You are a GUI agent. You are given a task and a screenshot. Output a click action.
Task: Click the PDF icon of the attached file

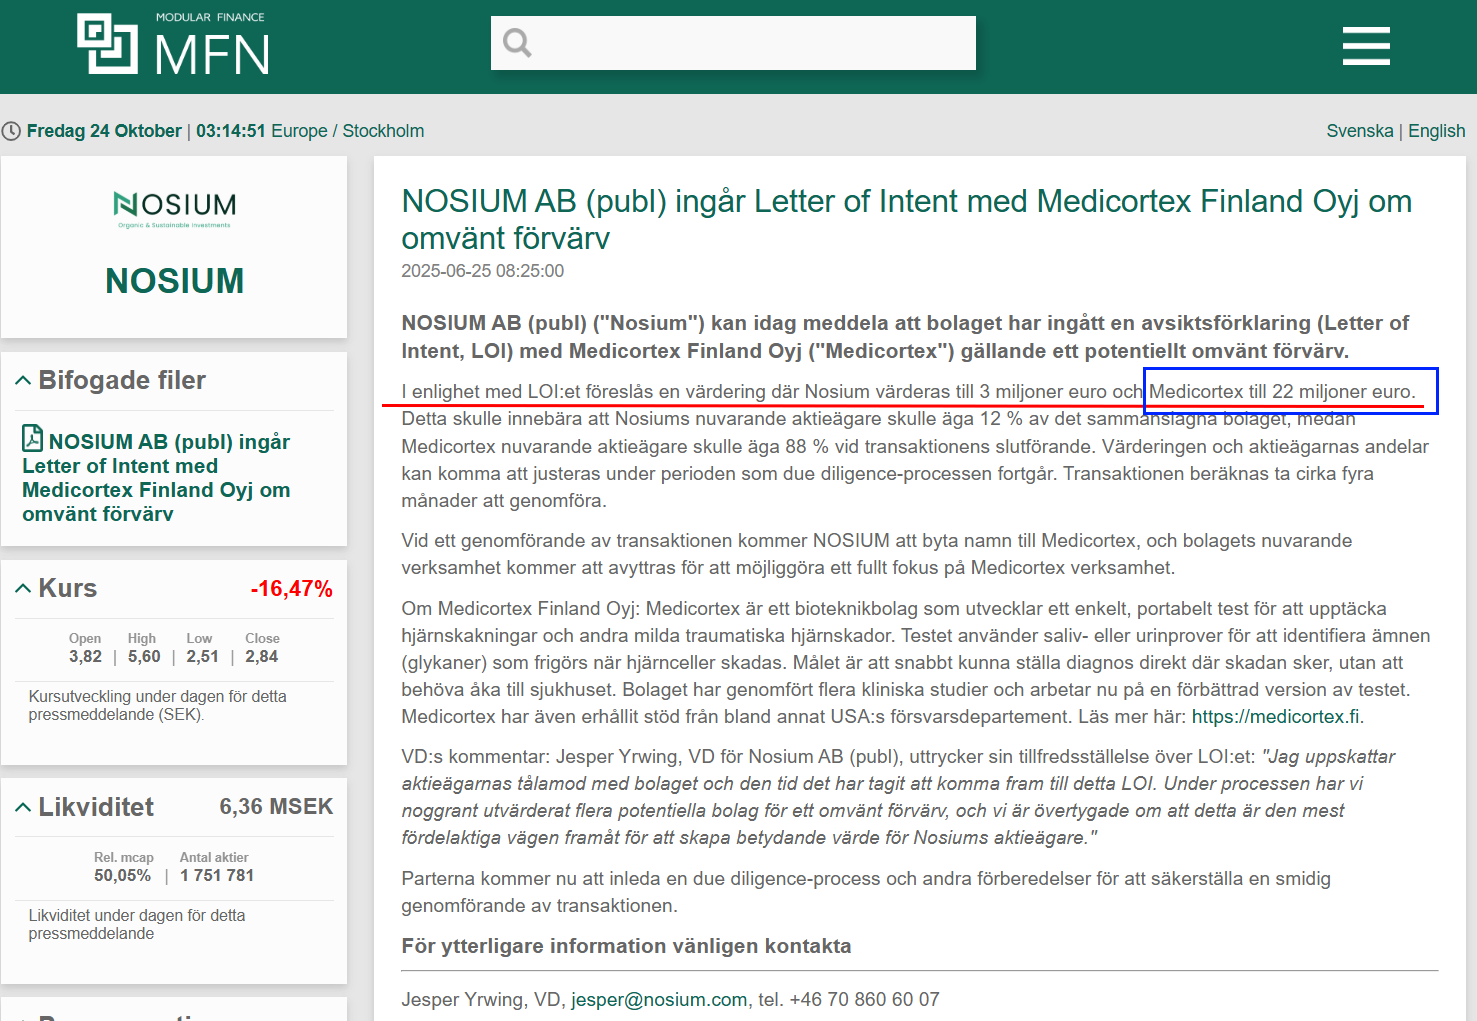coord(33,438)
